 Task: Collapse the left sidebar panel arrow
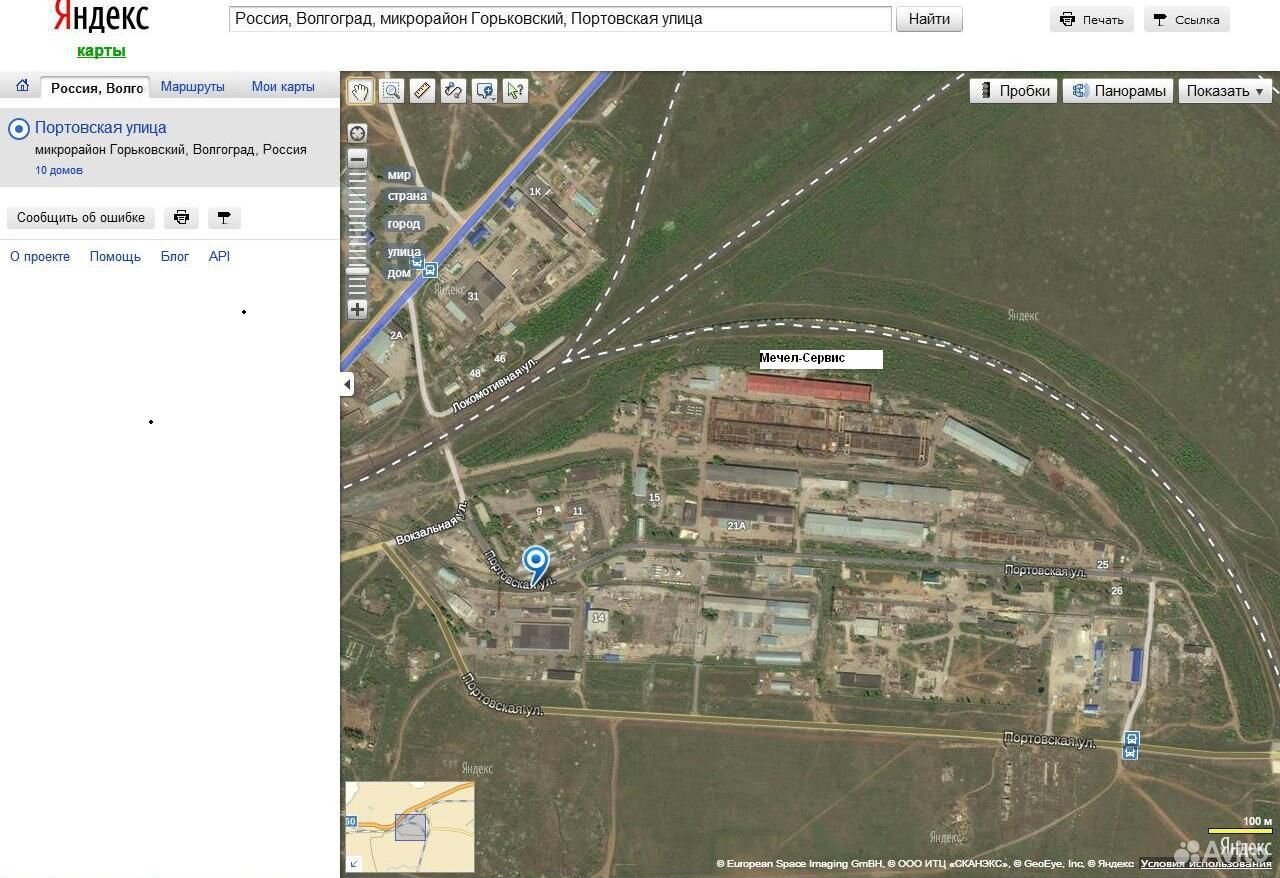(x=347, y=384)
